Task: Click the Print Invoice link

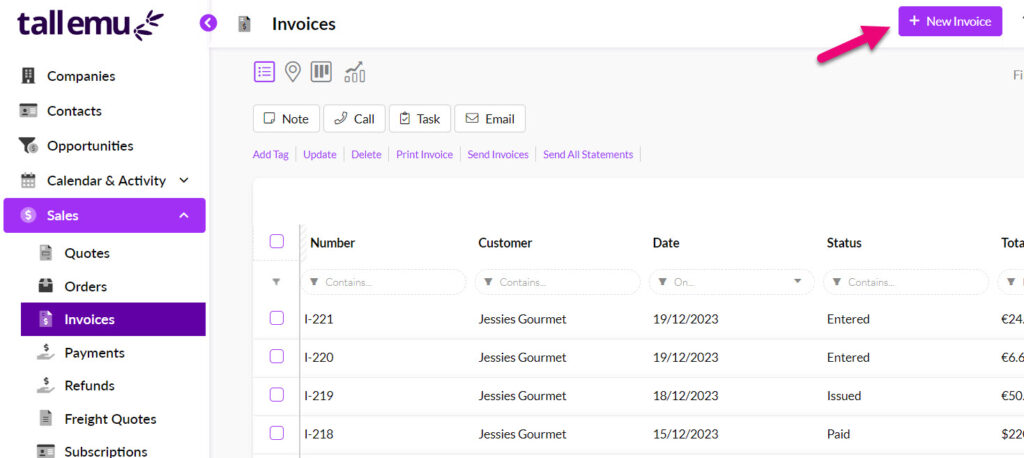Action: tap(424, 155)
